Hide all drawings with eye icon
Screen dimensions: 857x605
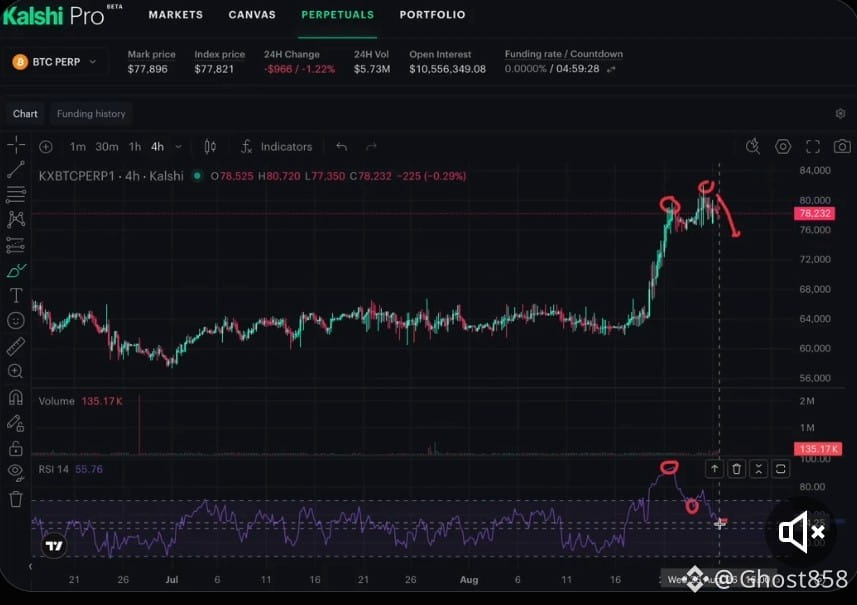16,472
